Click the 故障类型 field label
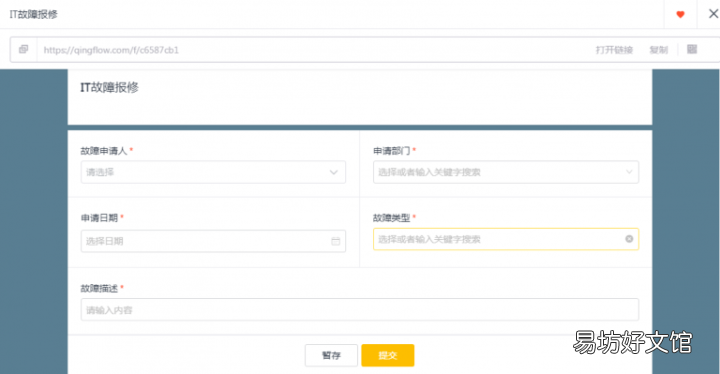Screen dimensions: 720x374 pyautogui.click(x=391, y=218)
